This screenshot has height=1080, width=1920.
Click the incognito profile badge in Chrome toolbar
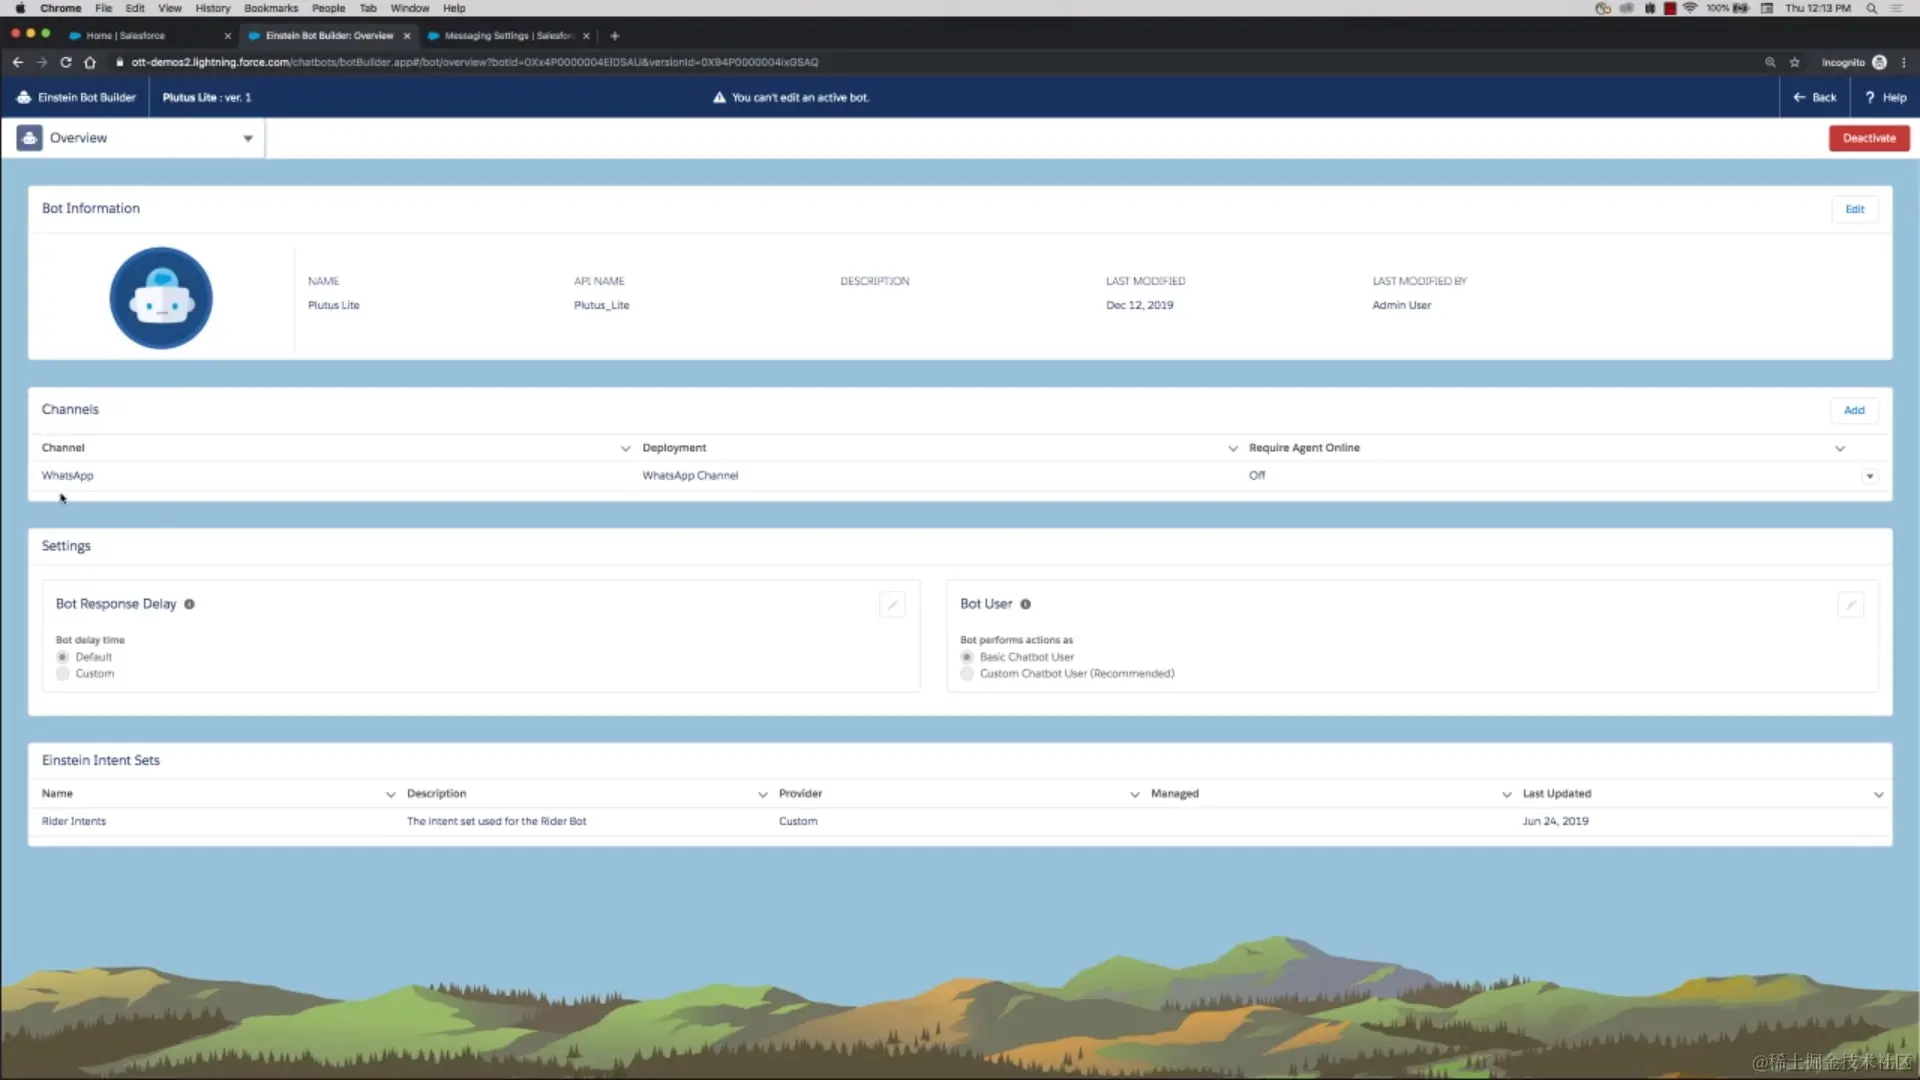pos(1880,62)
